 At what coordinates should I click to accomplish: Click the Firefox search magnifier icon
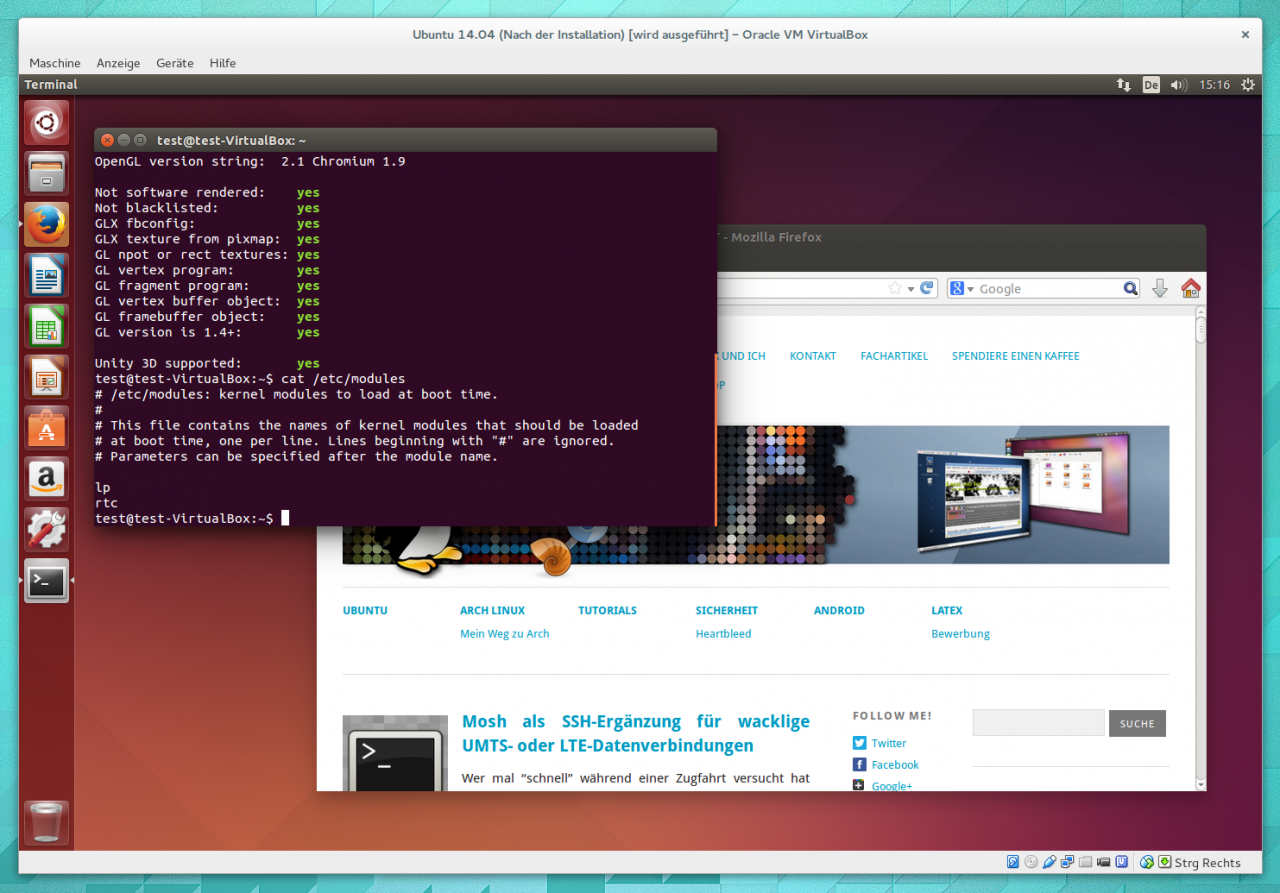1130,288
